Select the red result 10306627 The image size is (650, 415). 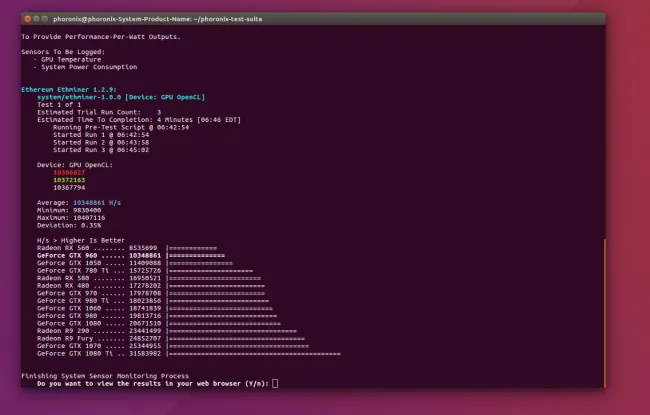point(69,172)
